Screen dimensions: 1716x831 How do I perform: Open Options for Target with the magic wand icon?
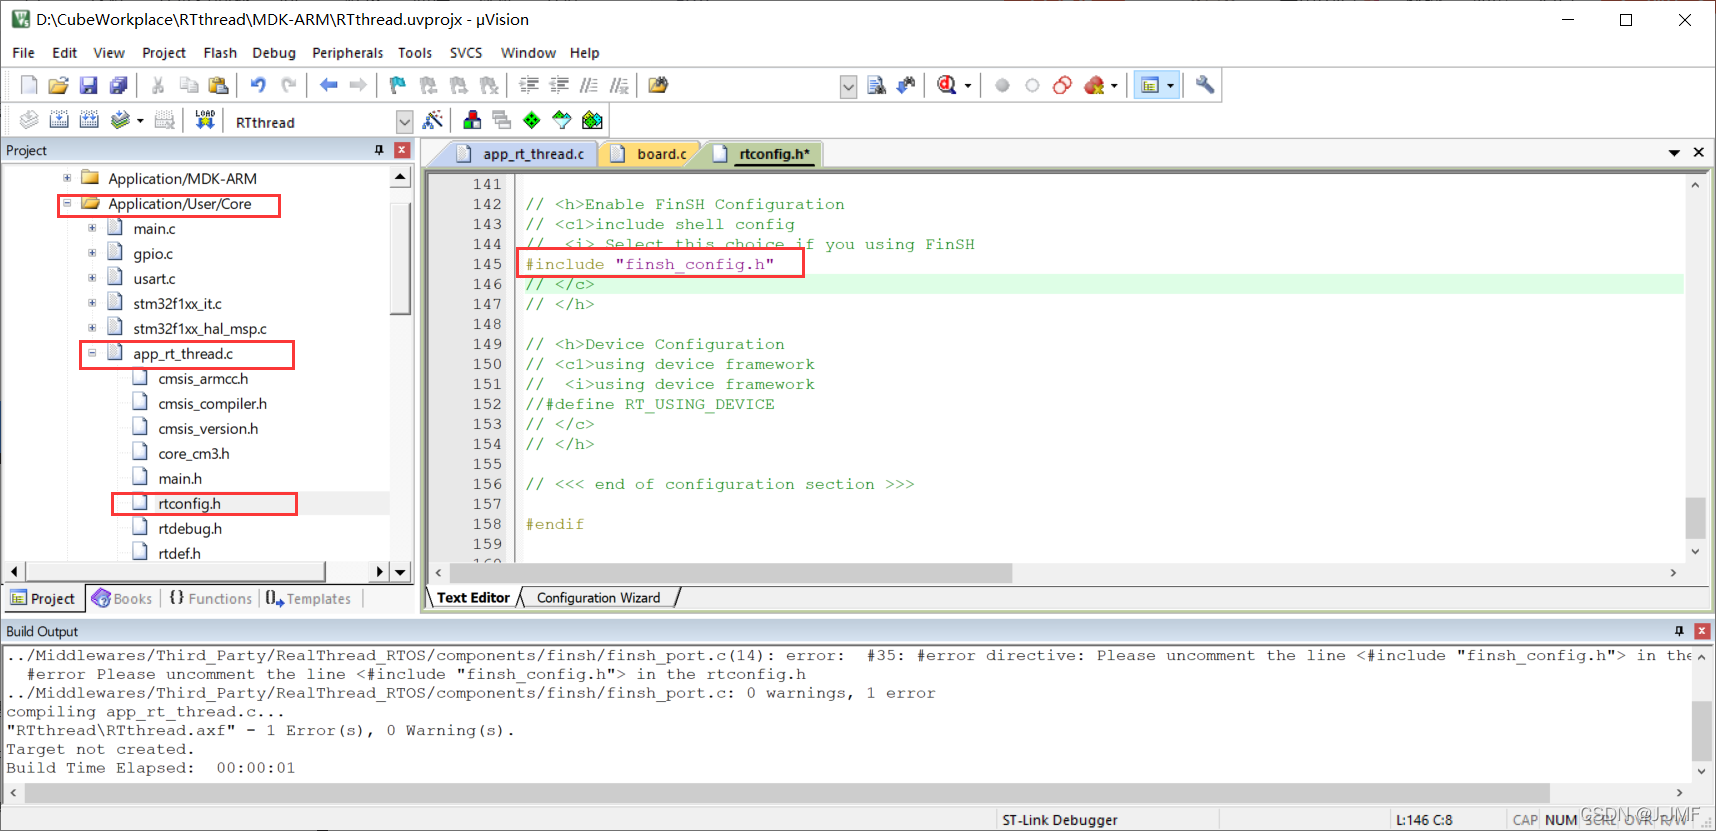coord(433,120)
